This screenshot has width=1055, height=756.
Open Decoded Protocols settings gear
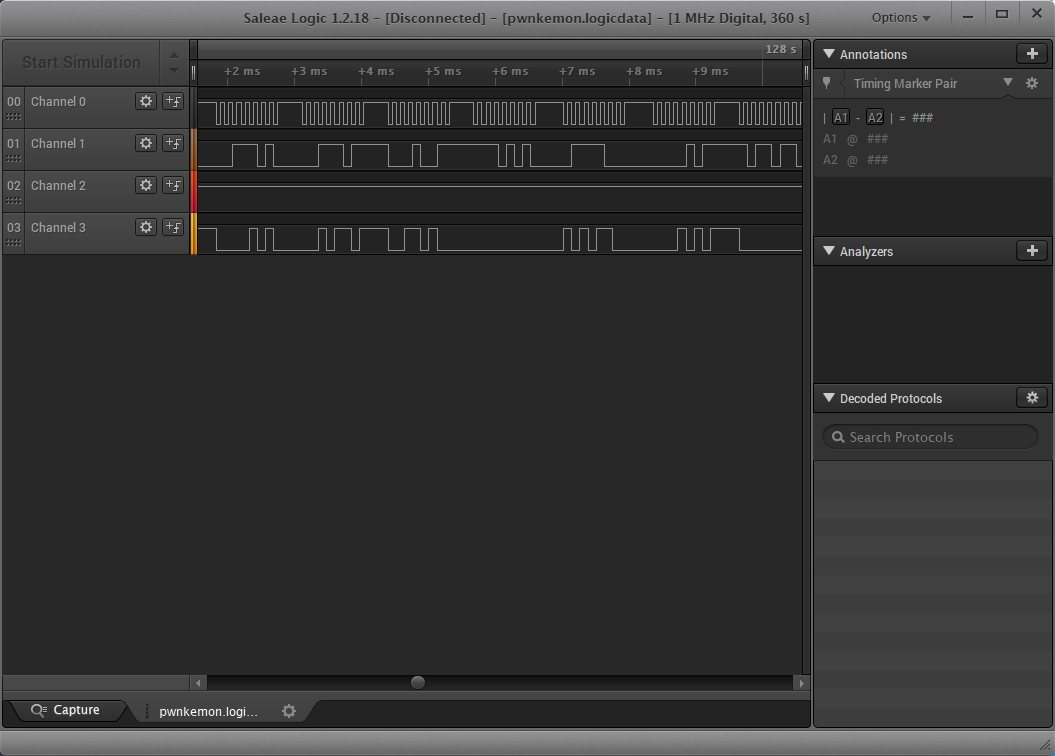(x=1032, y=398)
